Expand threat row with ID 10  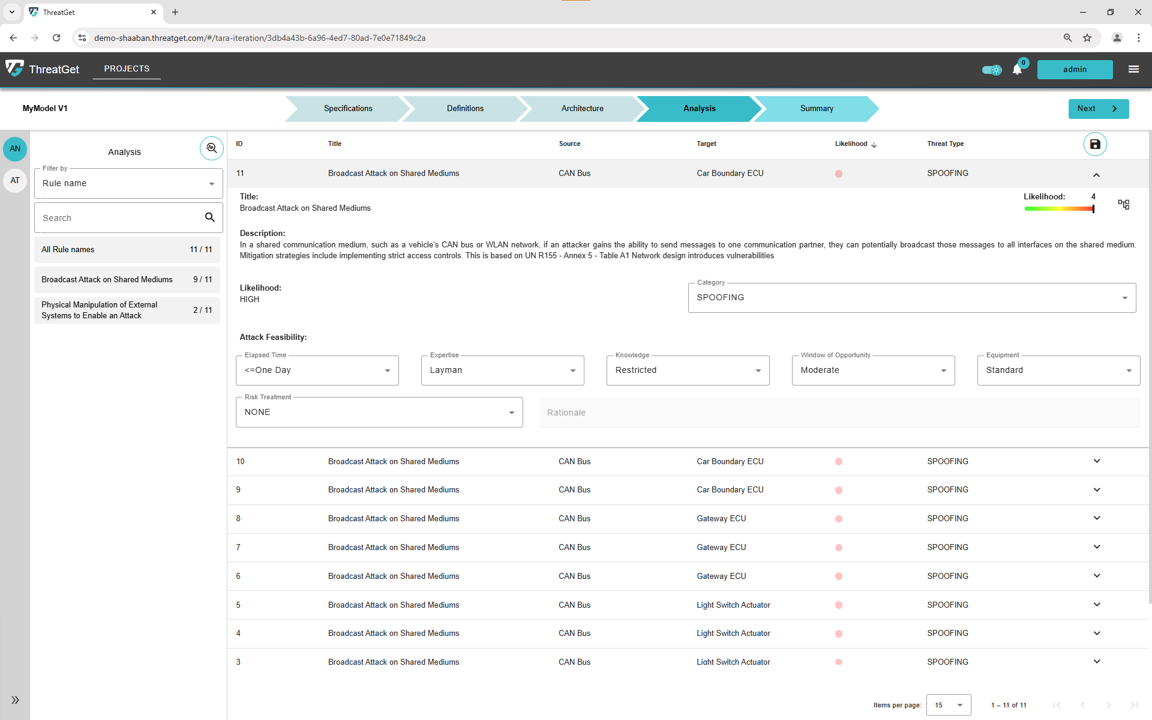point(1096,461)
